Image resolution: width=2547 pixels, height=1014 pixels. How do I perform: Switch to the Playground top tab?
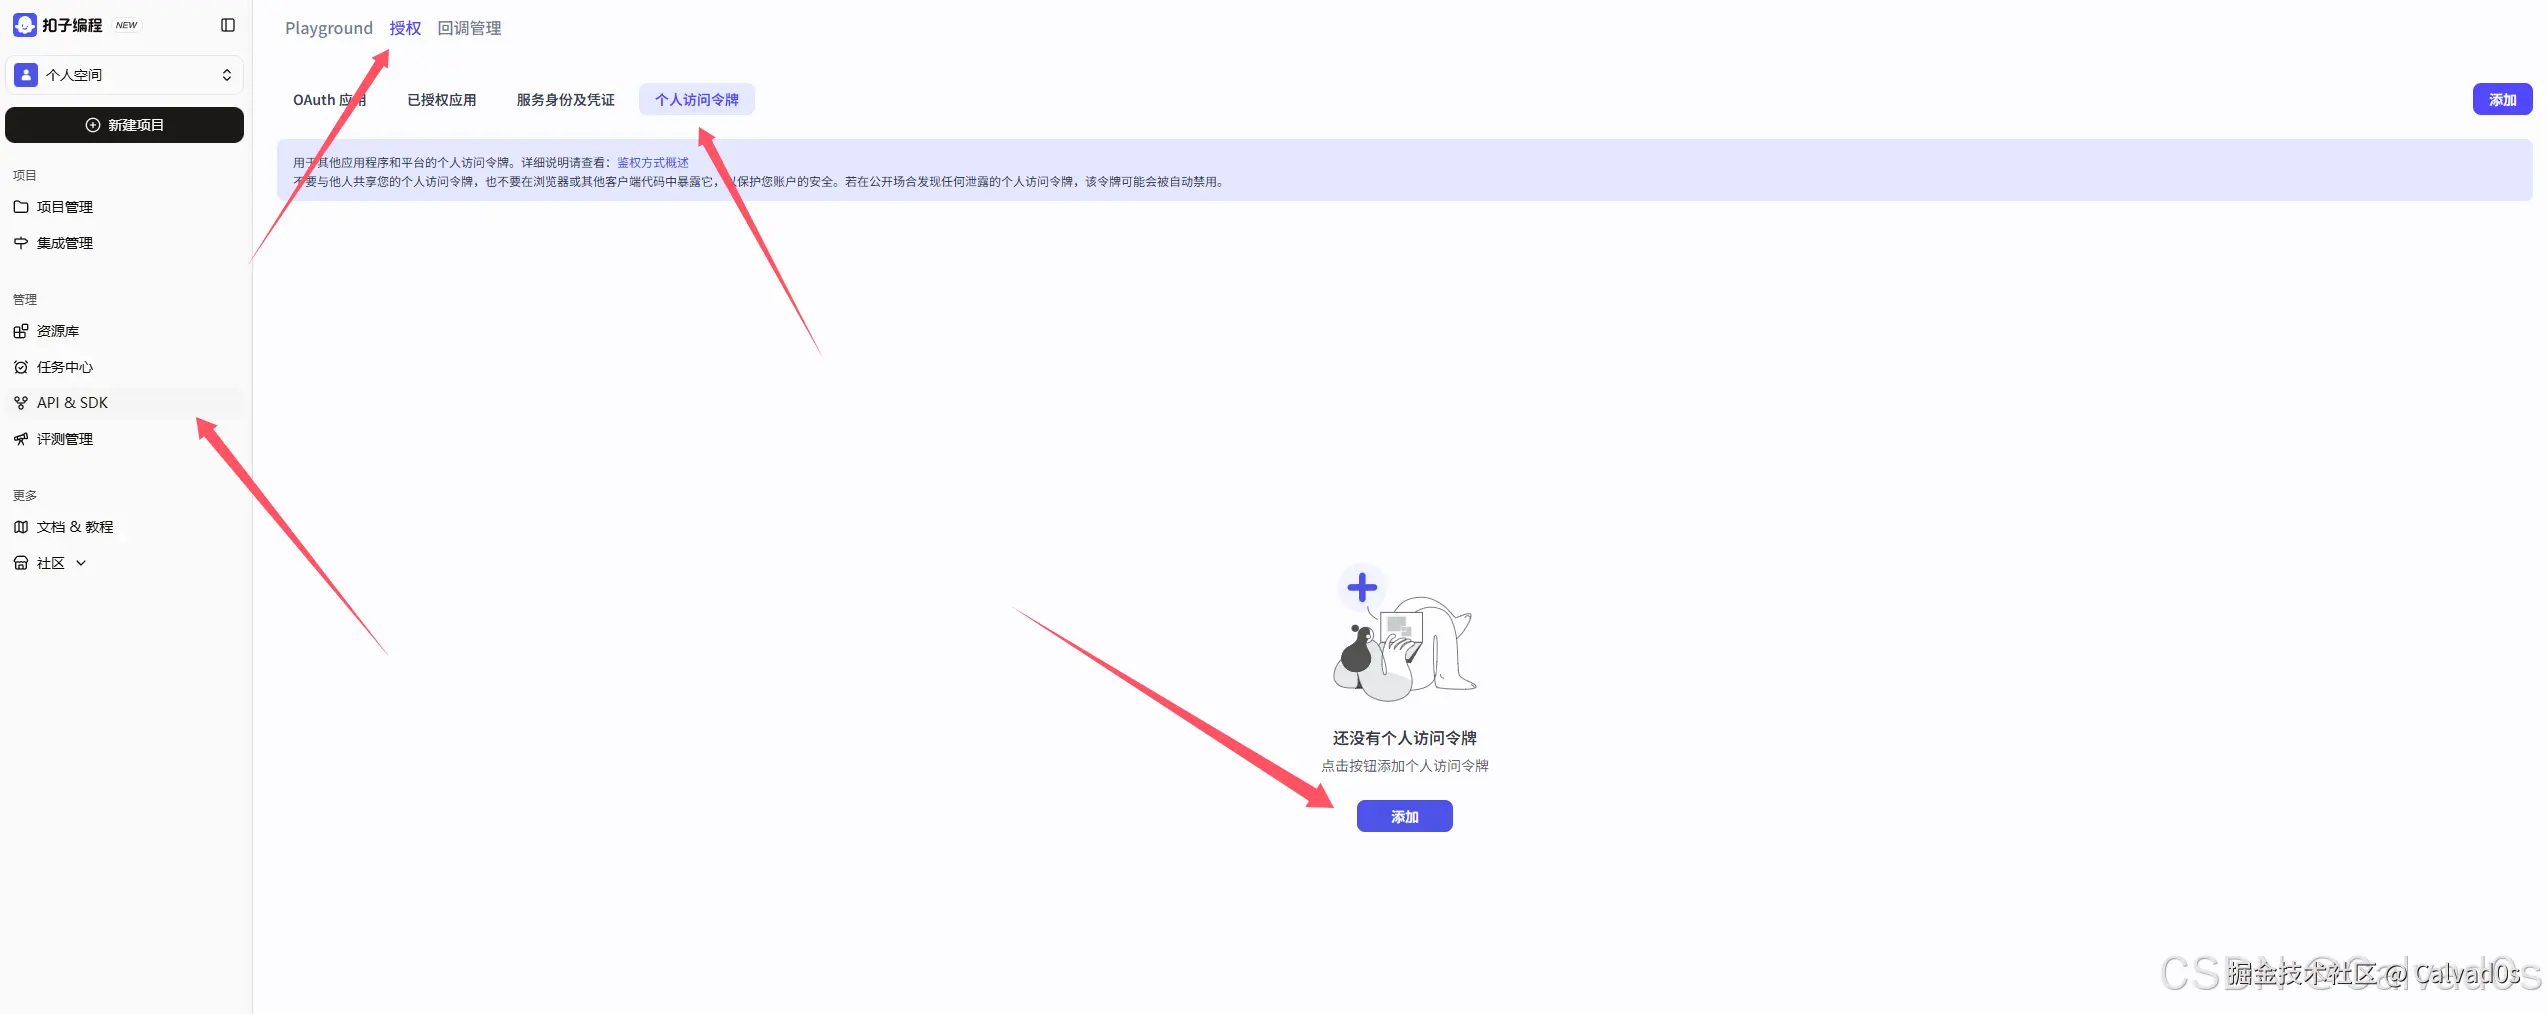pos(329,28)
